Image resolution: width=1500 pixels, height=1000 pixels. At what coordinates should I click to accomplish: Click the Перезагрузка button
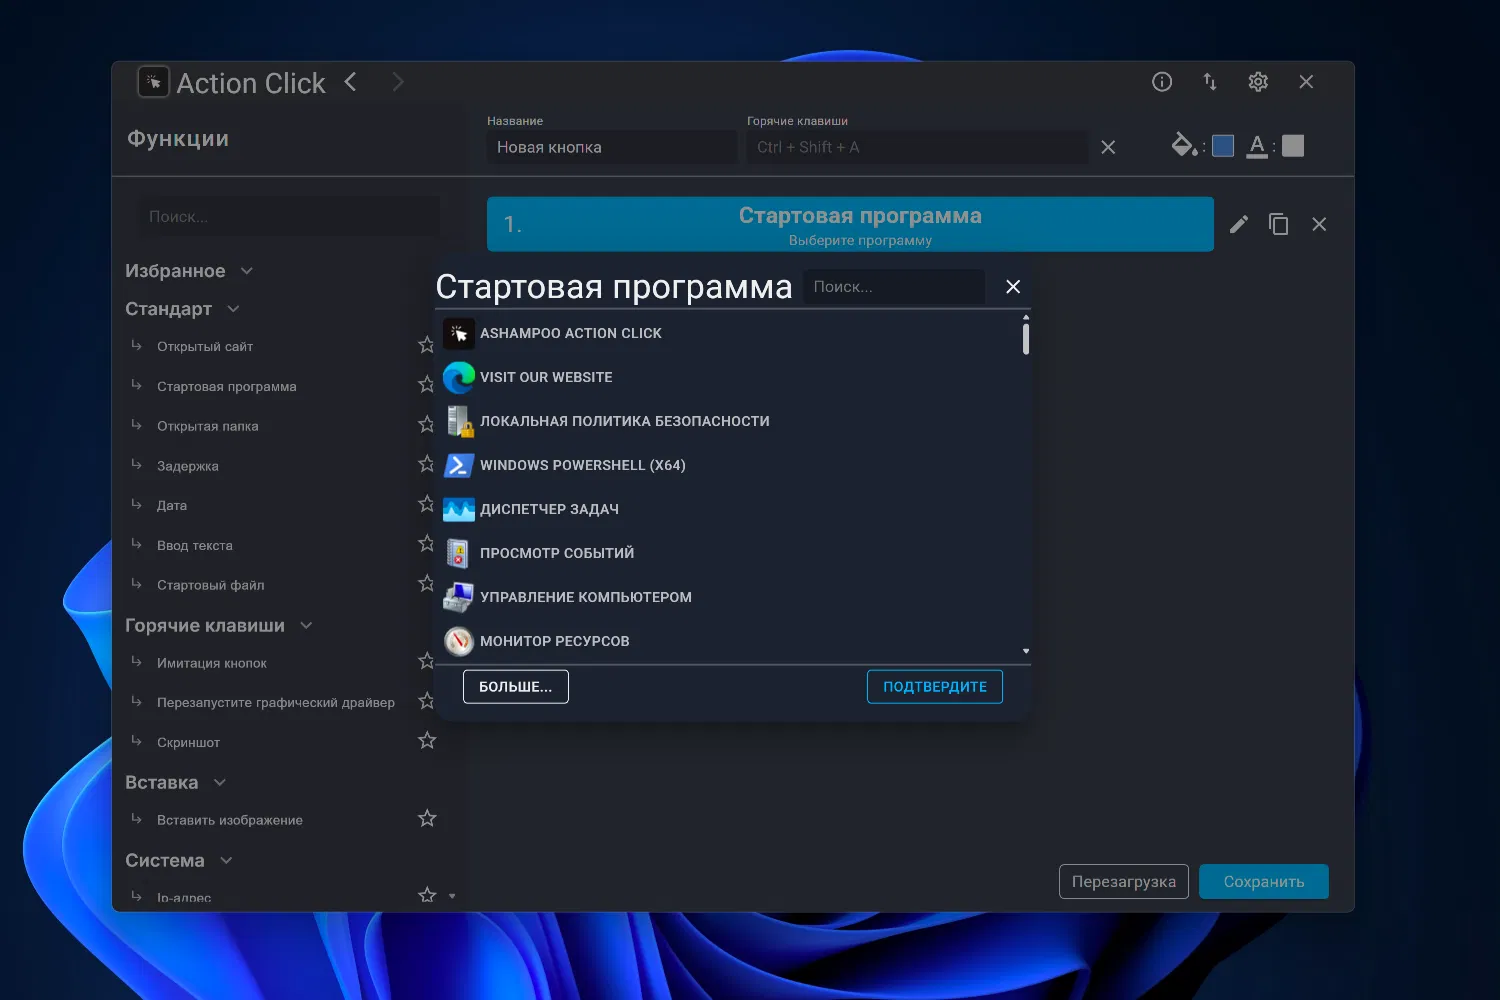pyautogui.click(x=1124, y=882)
